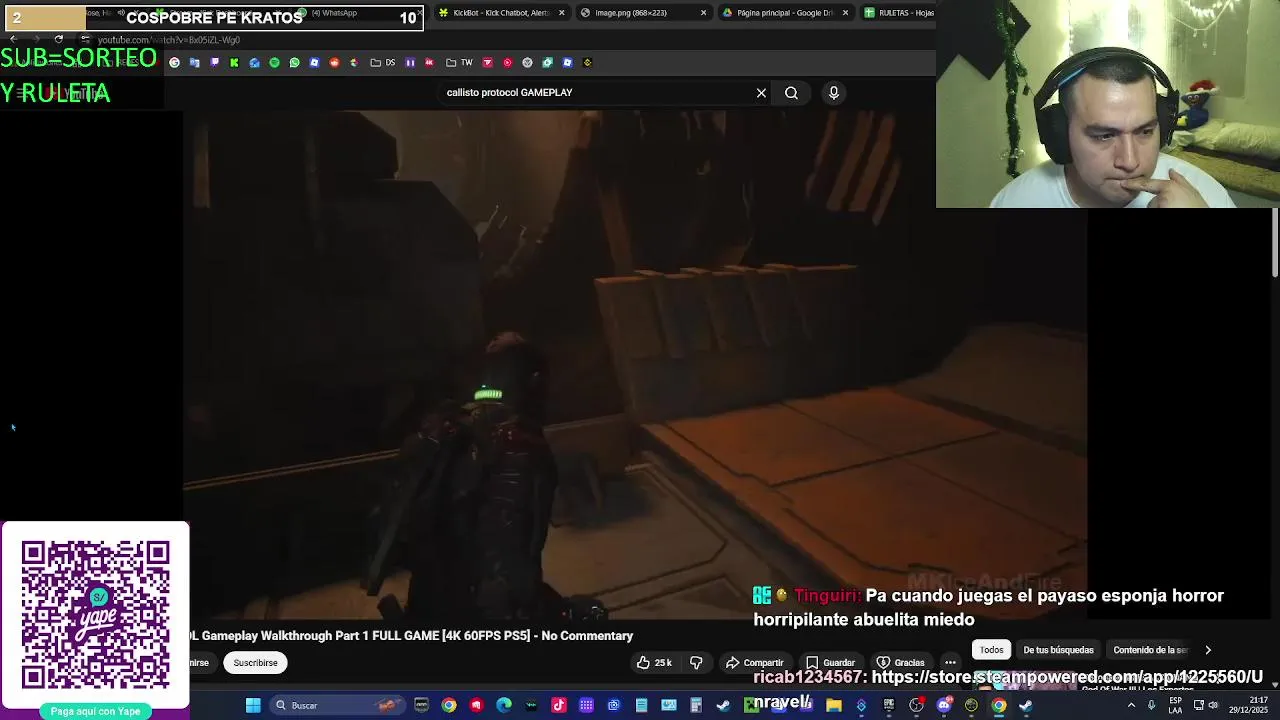1280x720 pixels.
Task: Click the YouTube search magnifier button
Action: coord(791,93)
